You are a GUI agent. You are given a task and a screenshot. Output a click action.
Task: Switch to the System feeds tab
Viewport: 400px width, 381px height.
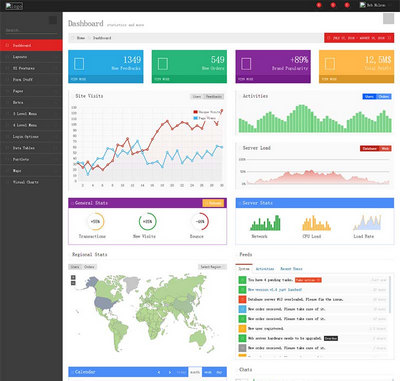(x=244, y=269)
